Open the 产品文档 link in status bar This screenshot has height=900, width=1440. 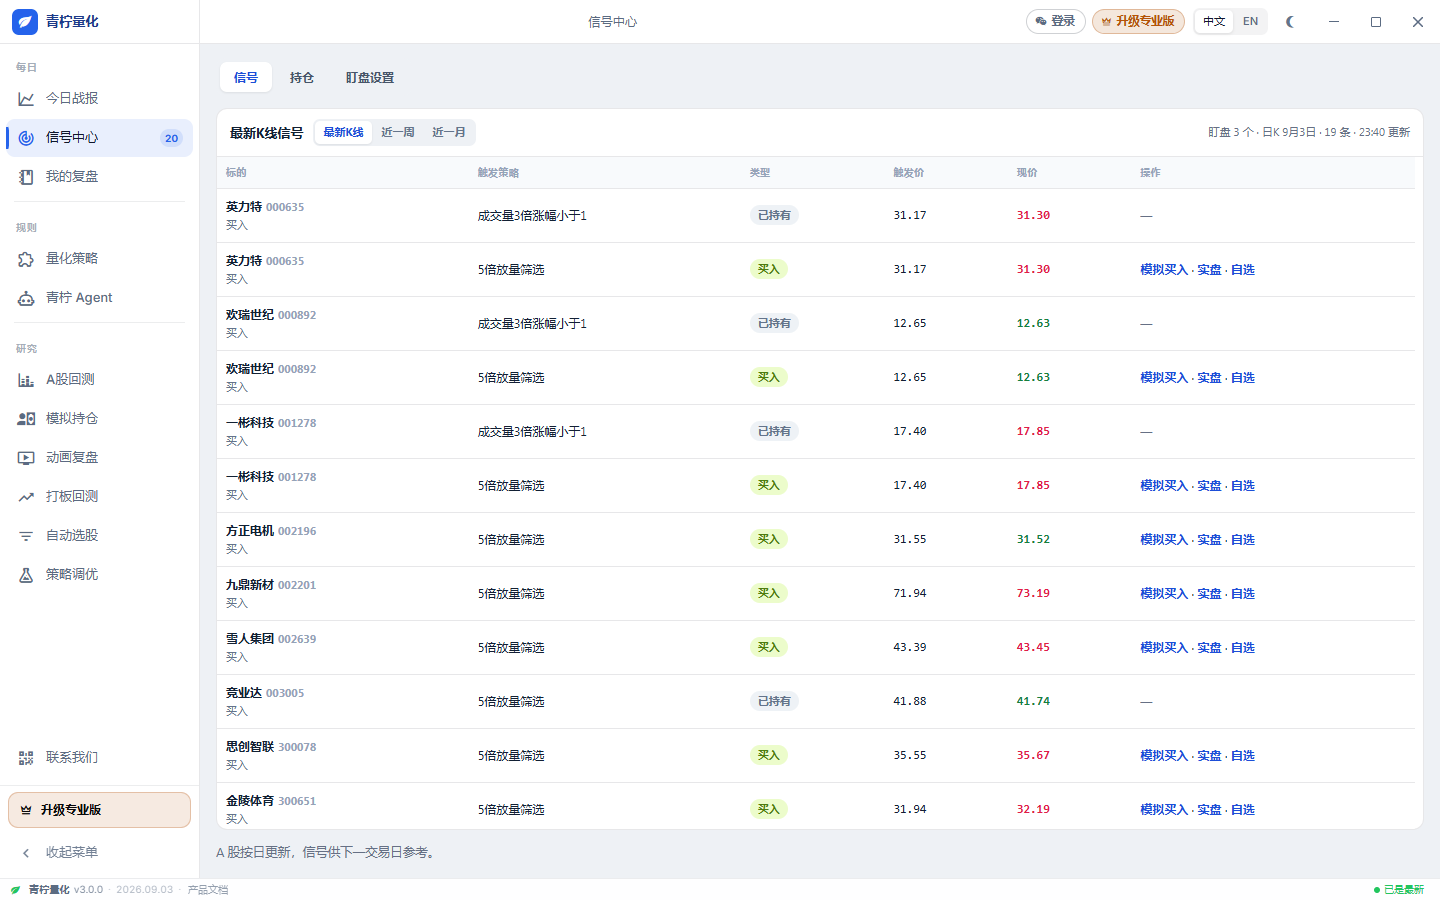coord(208,889)
